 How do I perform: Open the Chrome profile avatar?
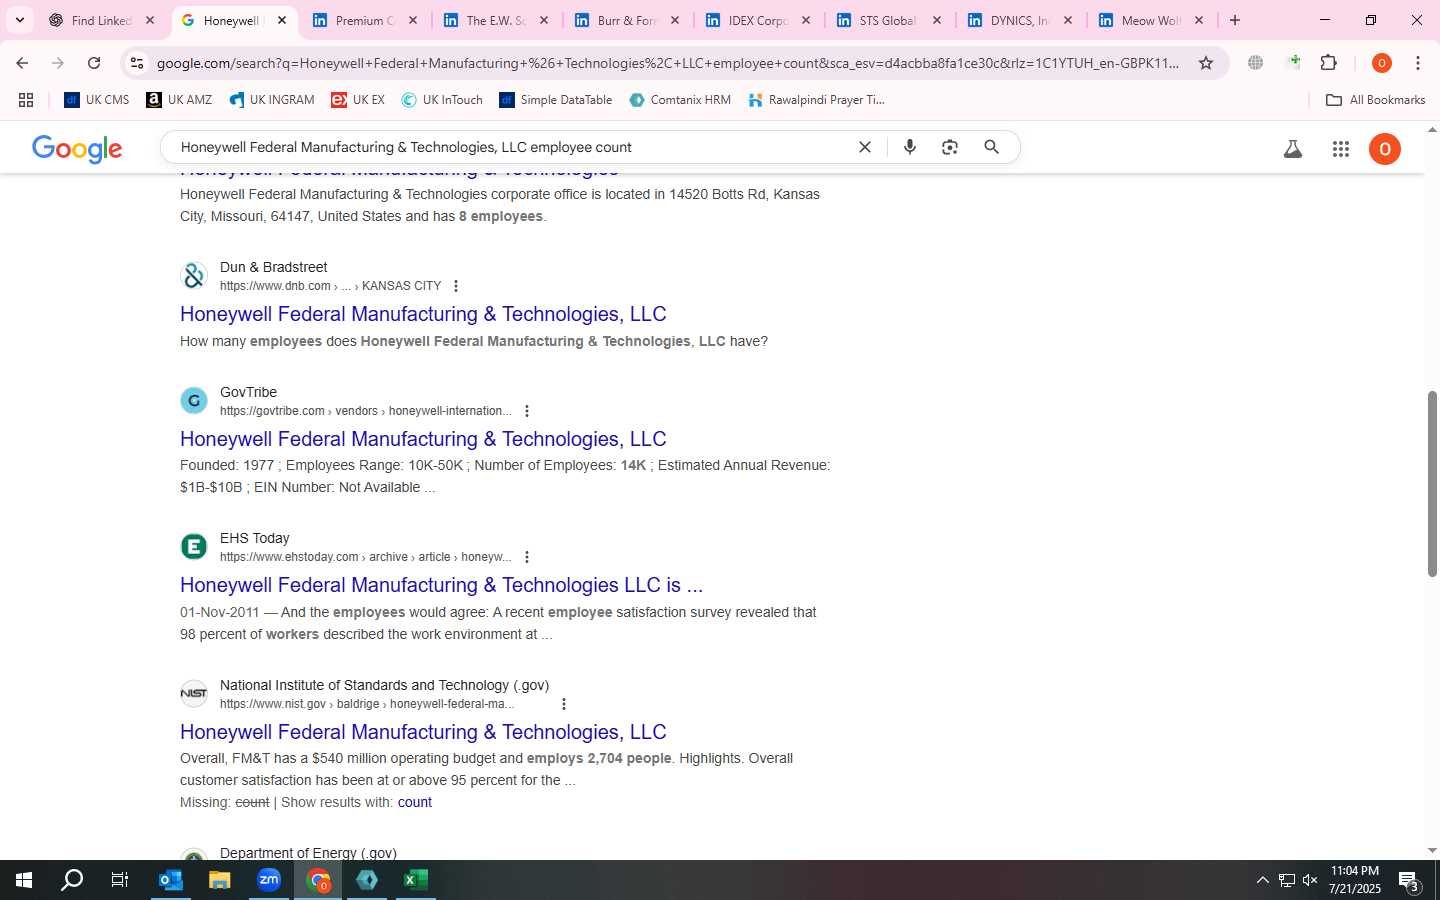click(x=1382, y=63)
